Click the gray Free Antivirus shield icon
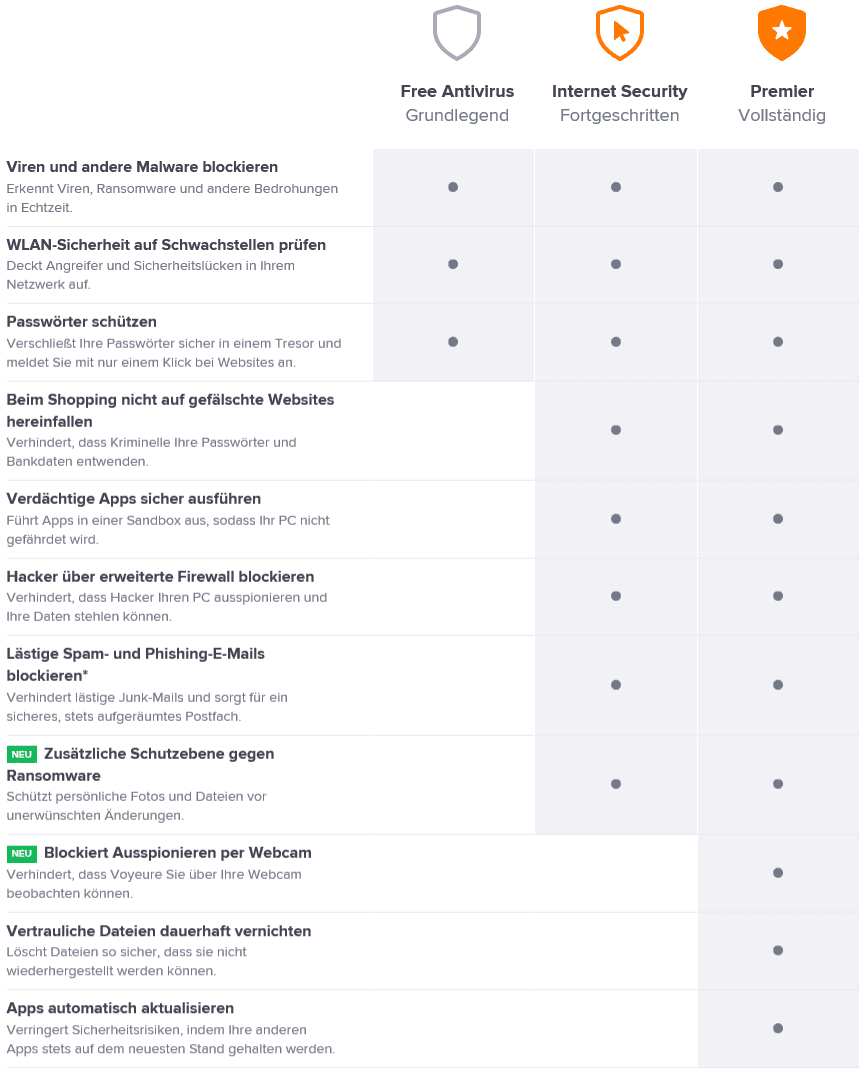 click(x=457, y=33)
